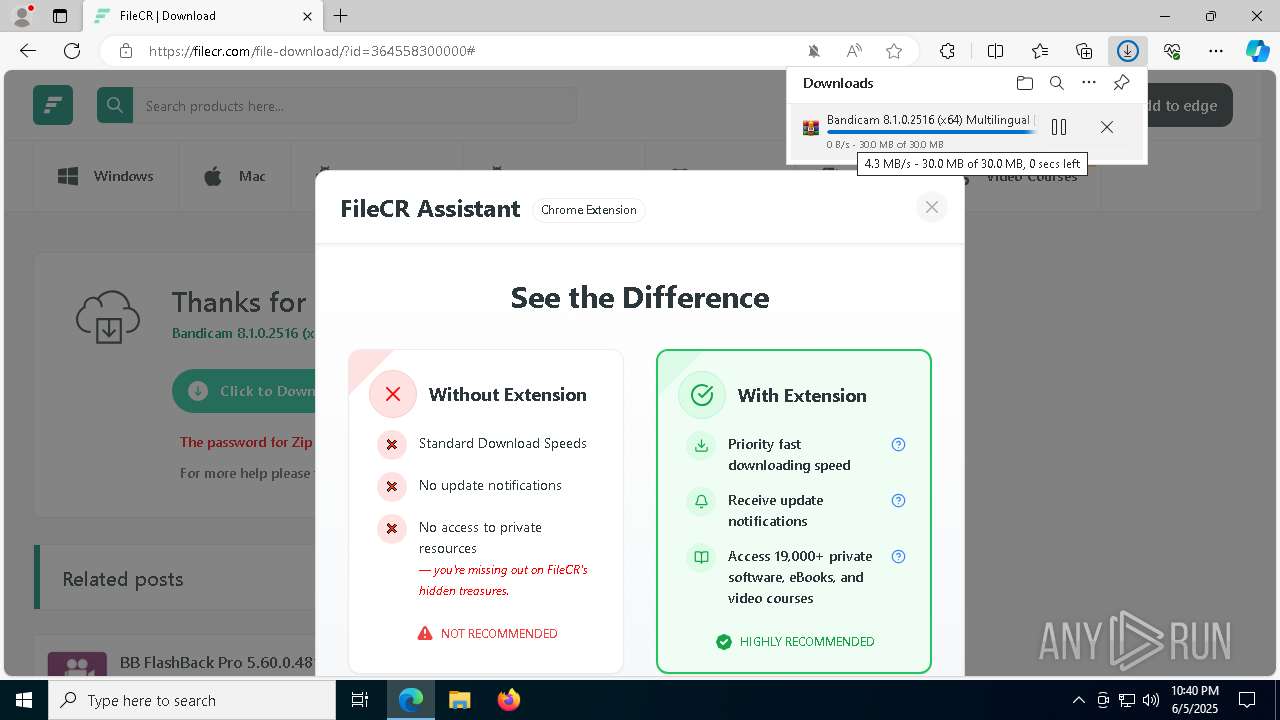Close the FileCR Assistant dialog
The image size is (1280, 720).
931,207
